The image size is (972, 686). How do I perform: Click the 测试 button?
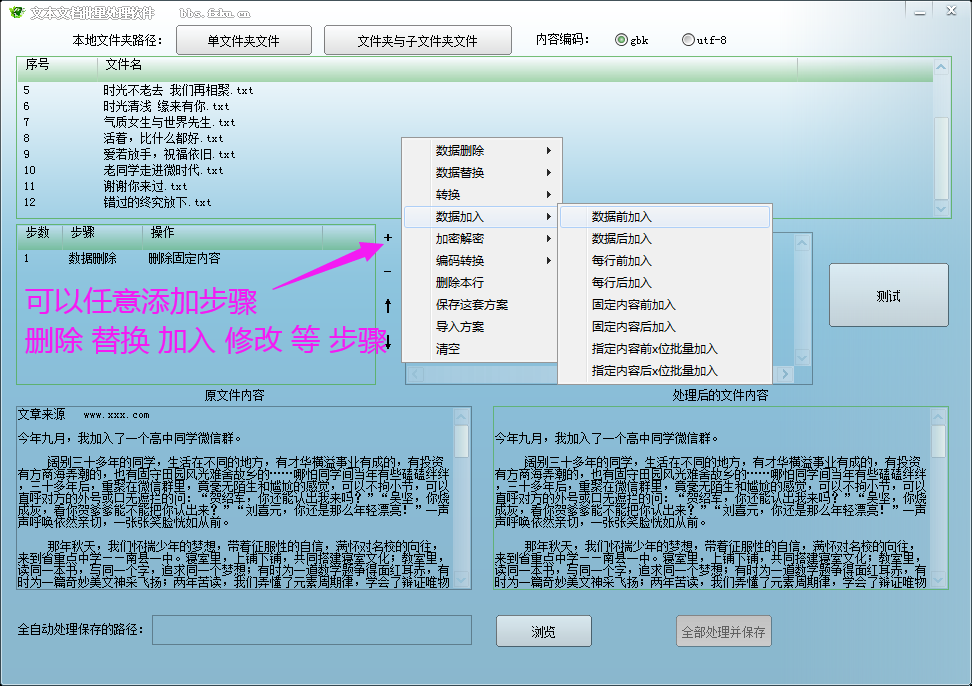[x=888, y=296]
